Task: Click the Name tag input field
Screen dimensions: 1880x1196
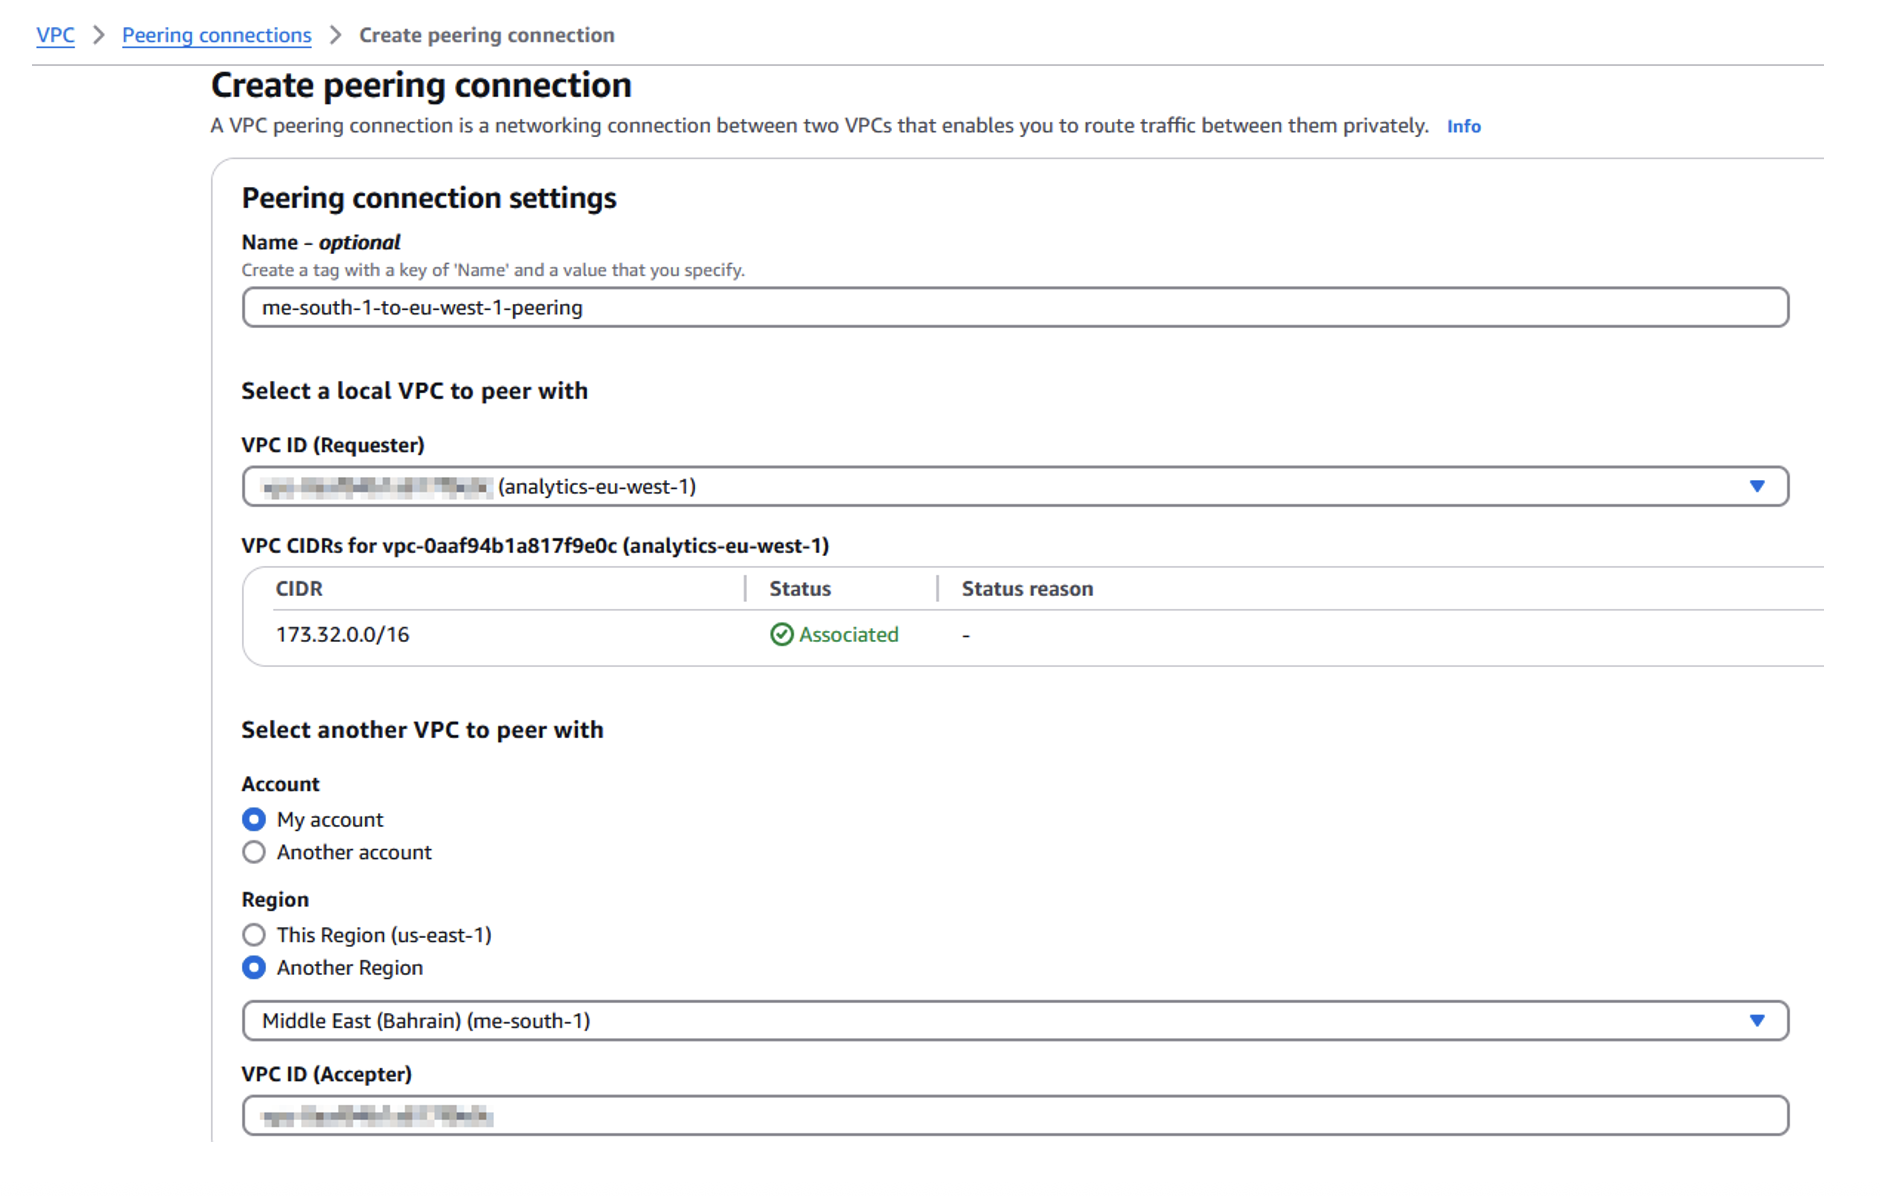Action: point(1014,307)
